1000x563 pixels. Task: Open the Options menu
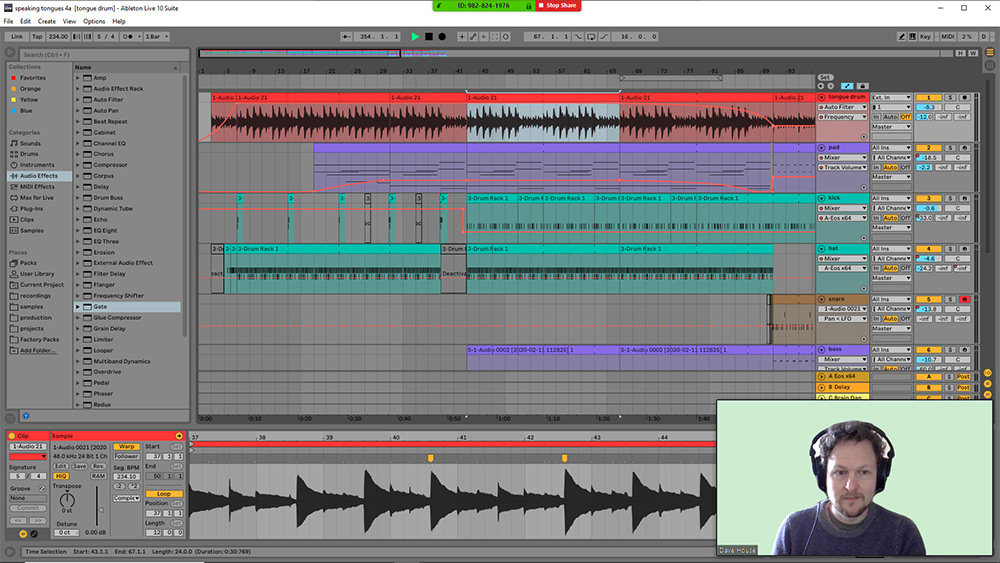tap(94, 21)
